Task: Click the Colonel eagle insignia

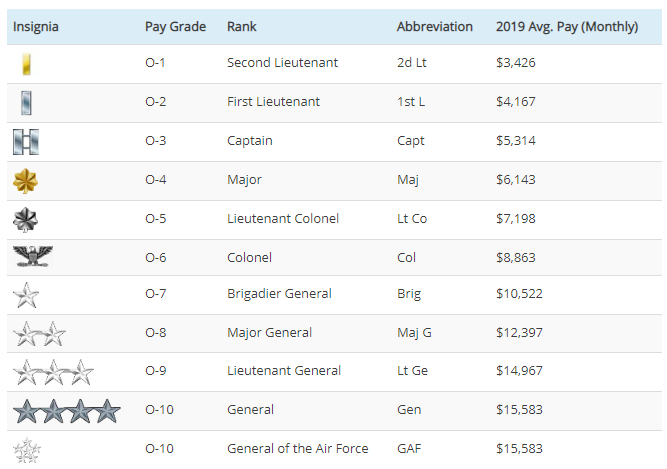Action: coord(34,257)
